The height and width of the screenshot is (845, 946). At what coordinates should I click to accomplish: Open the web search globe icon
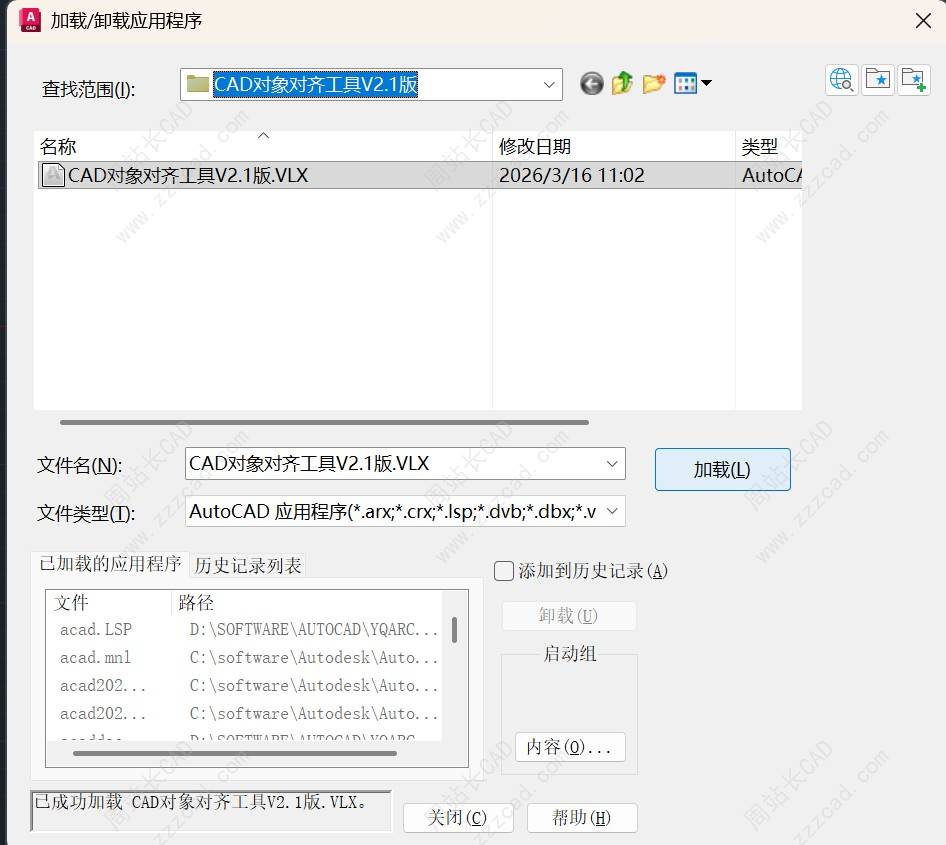coord(841,80)
